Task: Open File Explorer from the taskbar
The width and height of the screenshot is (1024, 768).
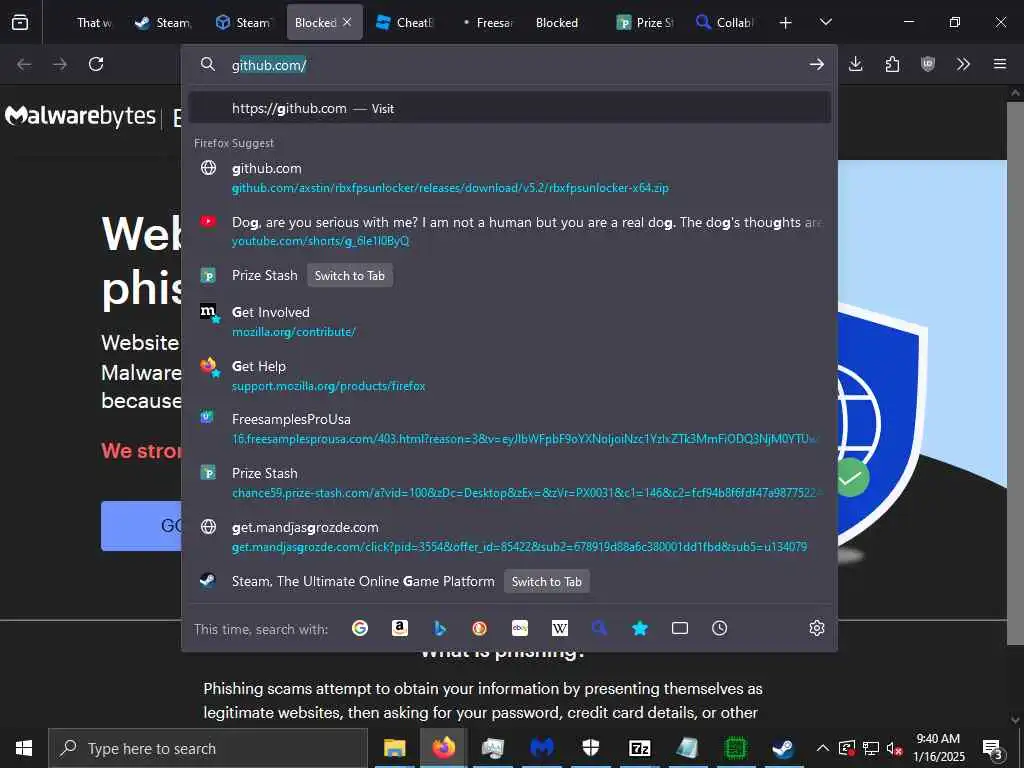Action: (x=394, y=748)
